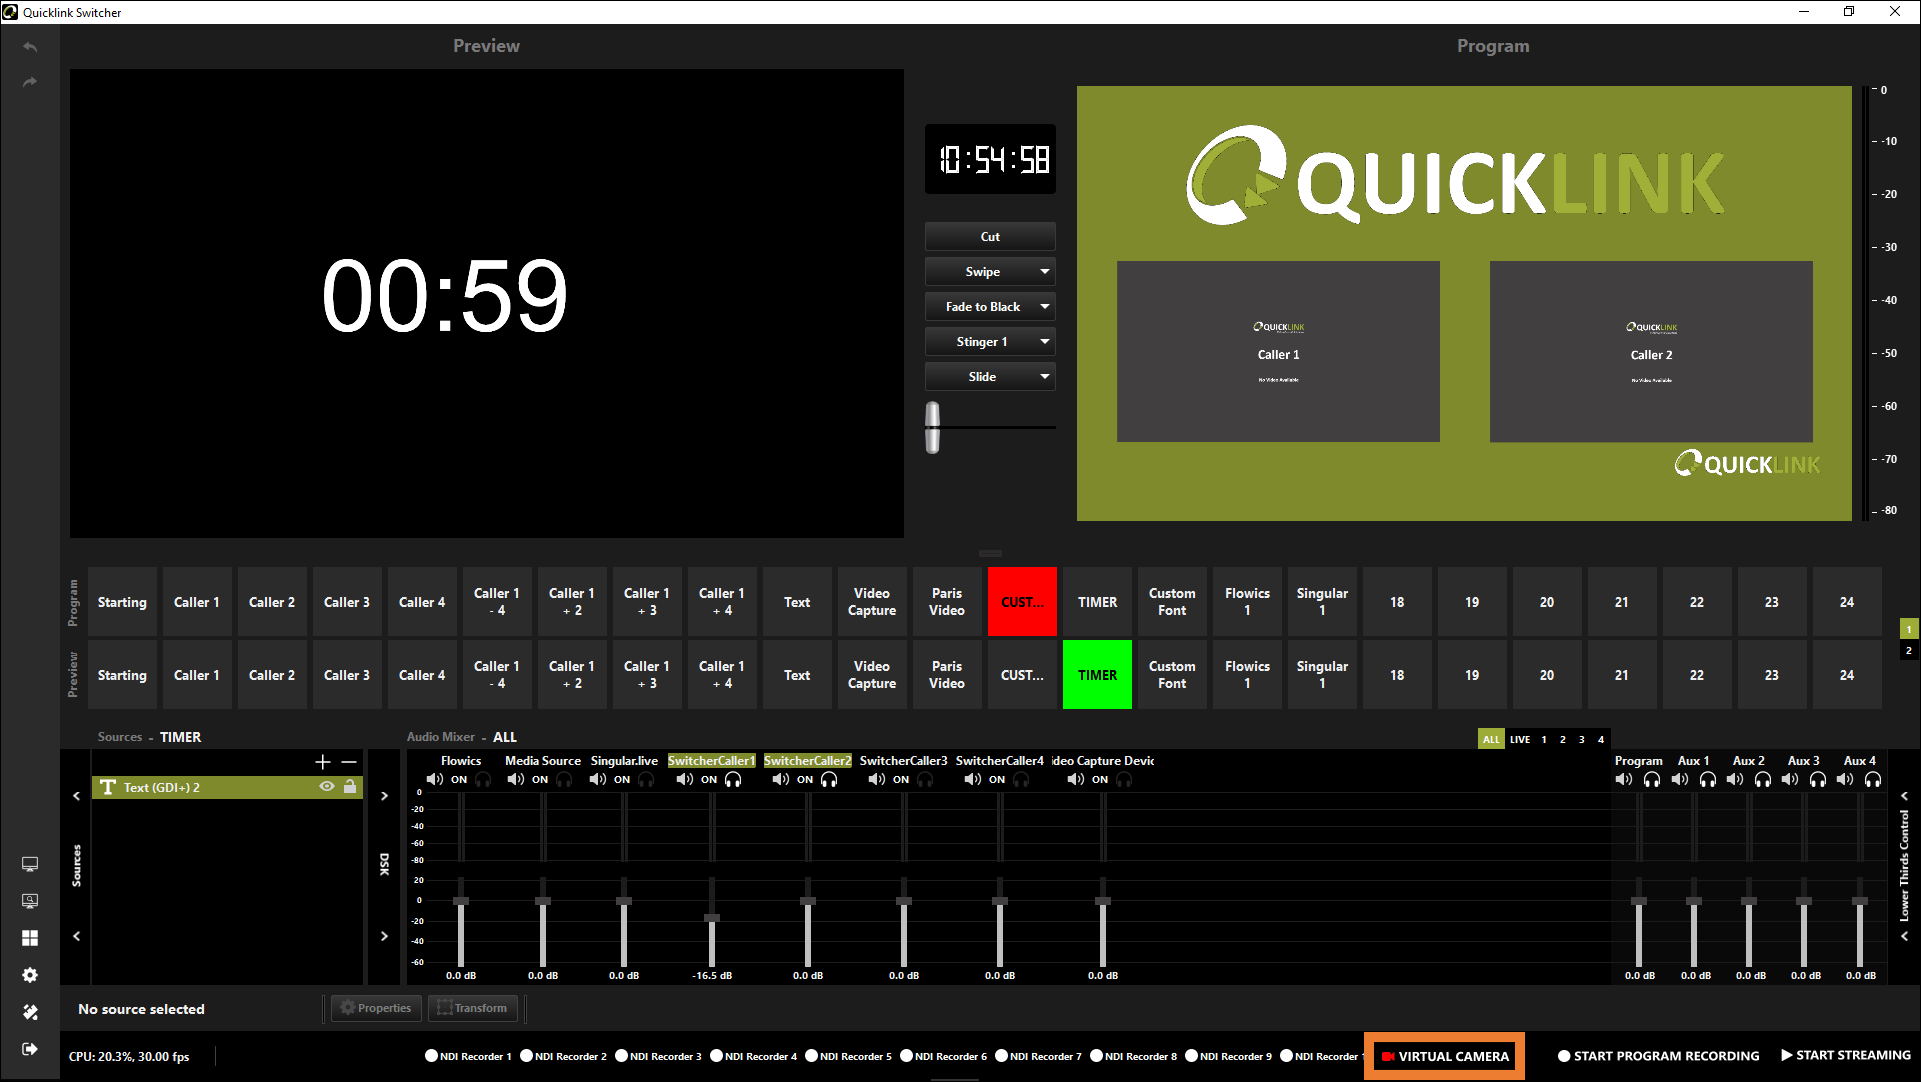Toggle NDI Recorder 7 radio button

[1002, 1056]
